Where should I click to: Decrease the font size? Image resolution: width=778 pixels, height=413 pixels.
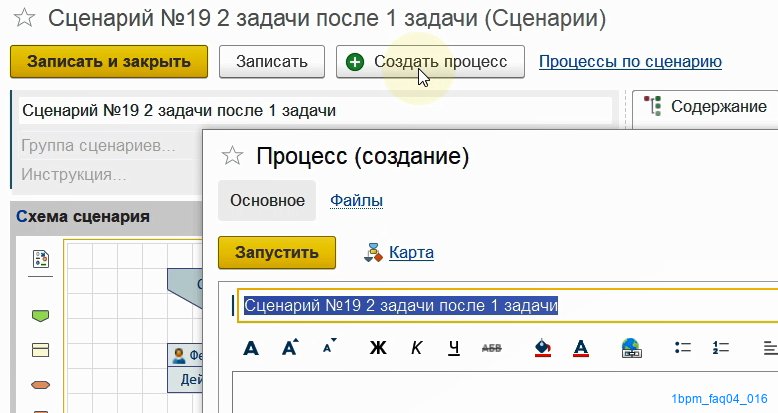pos(330,348)
